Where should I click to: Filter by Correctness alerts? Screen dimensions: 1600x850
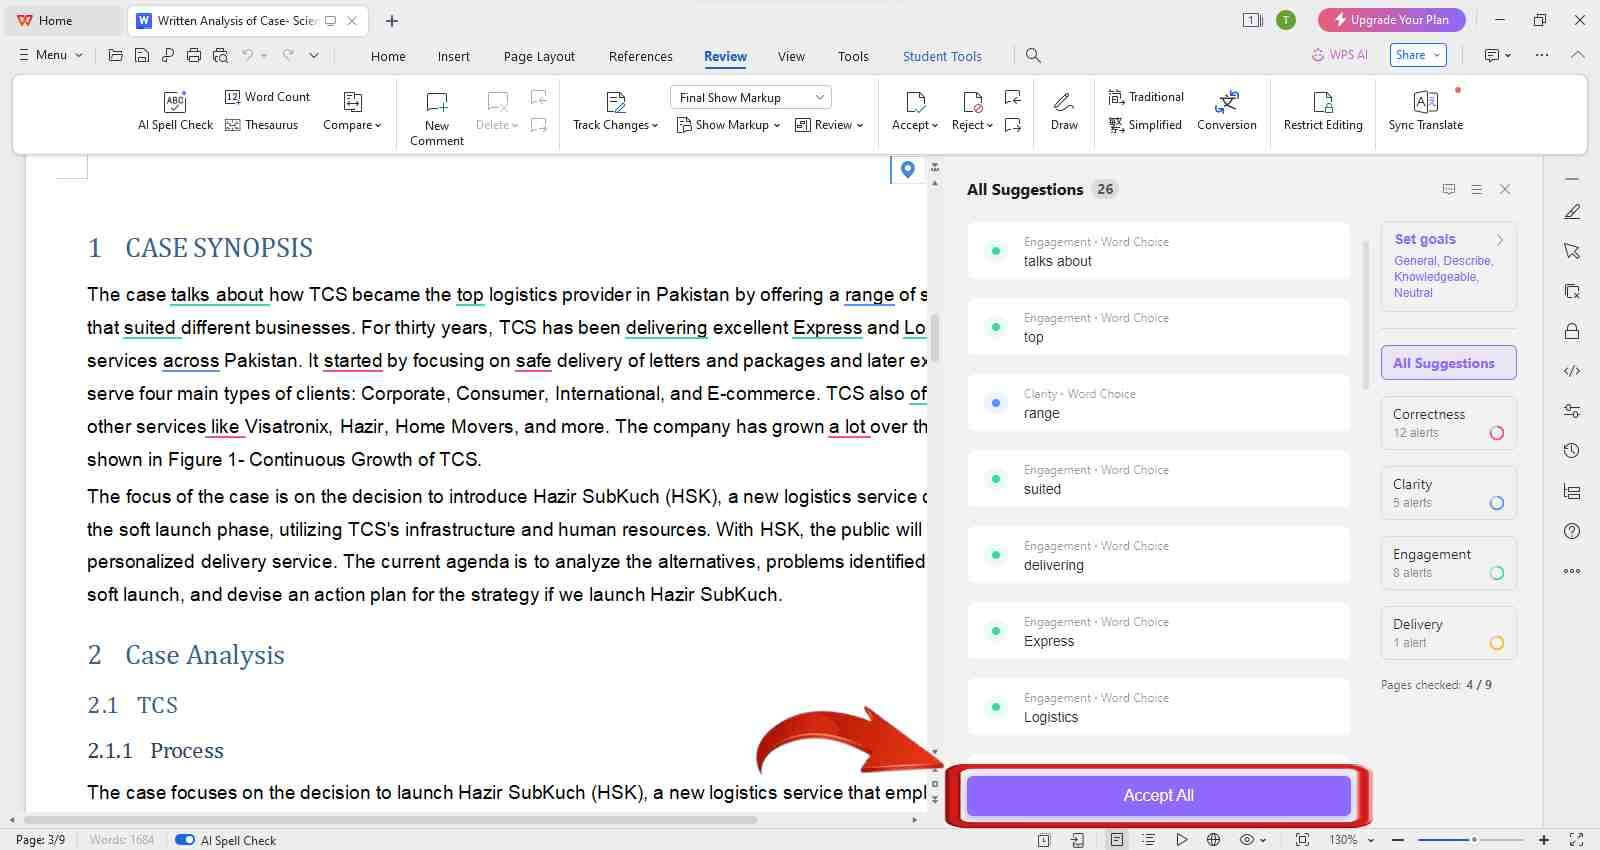pyautogui.click(x=1448, y=423)
